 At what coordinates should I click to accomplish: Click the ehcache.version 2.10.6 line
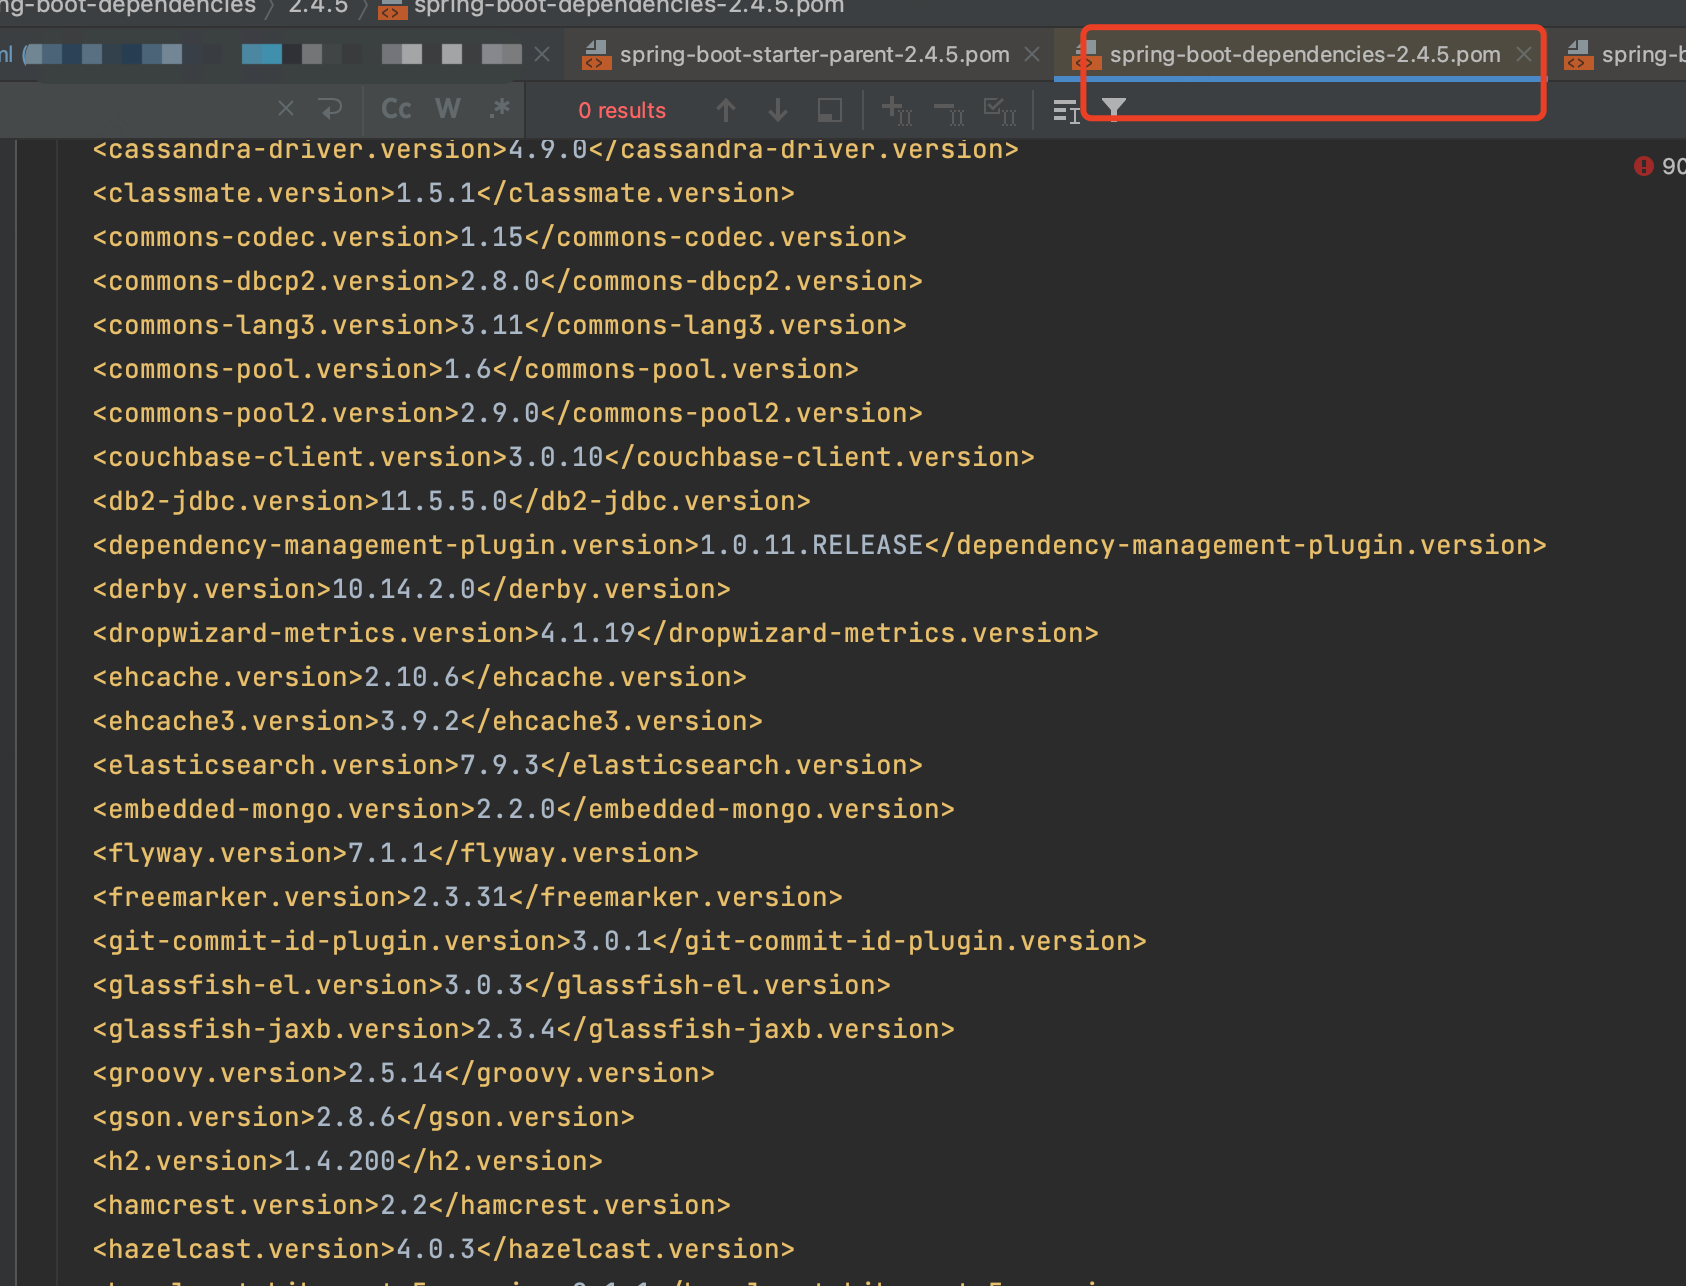[x=420, y=677]
